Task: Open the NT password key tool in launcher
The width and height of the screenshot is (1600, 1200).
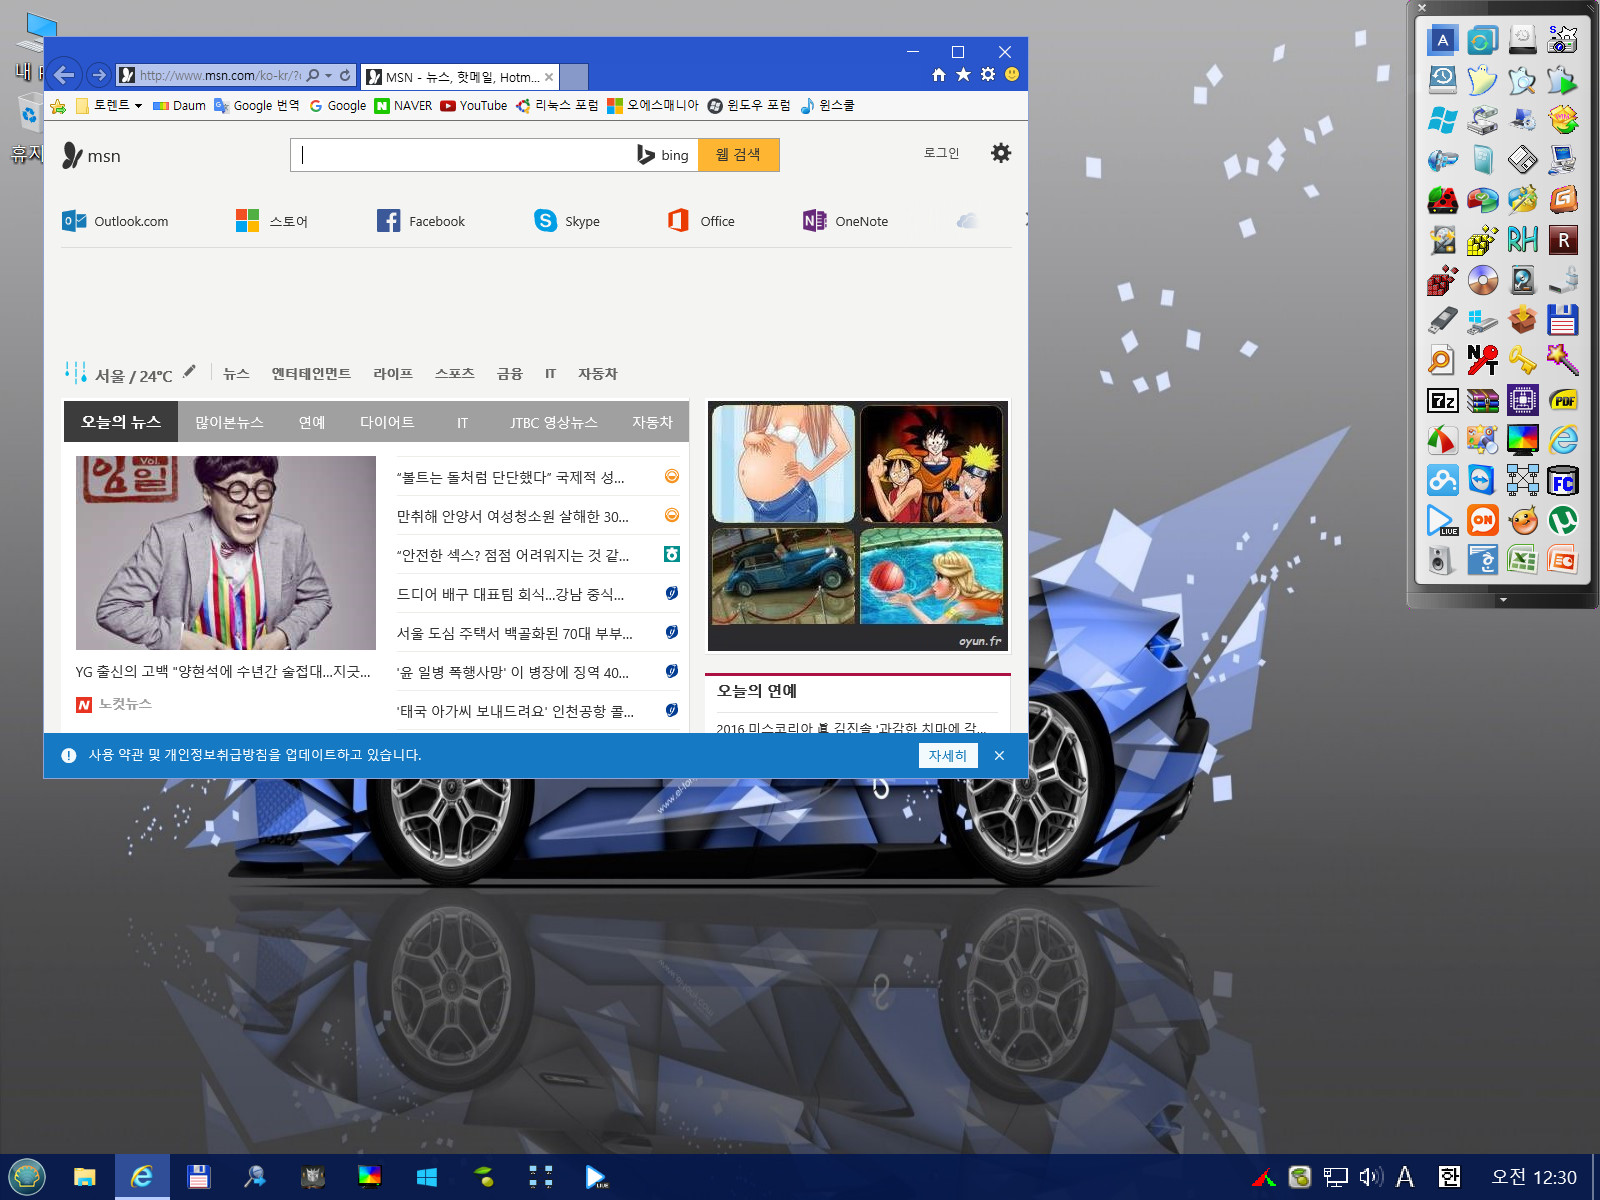Action: (x=1482, y=360)
